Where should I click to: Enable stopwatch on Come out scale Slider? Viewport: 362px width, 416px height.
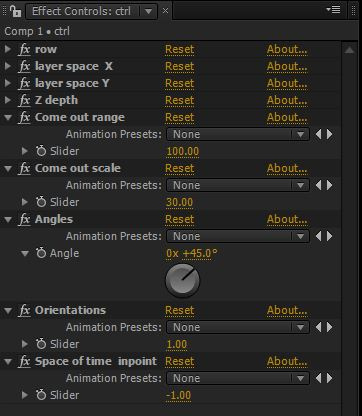[x=41, y=202]
